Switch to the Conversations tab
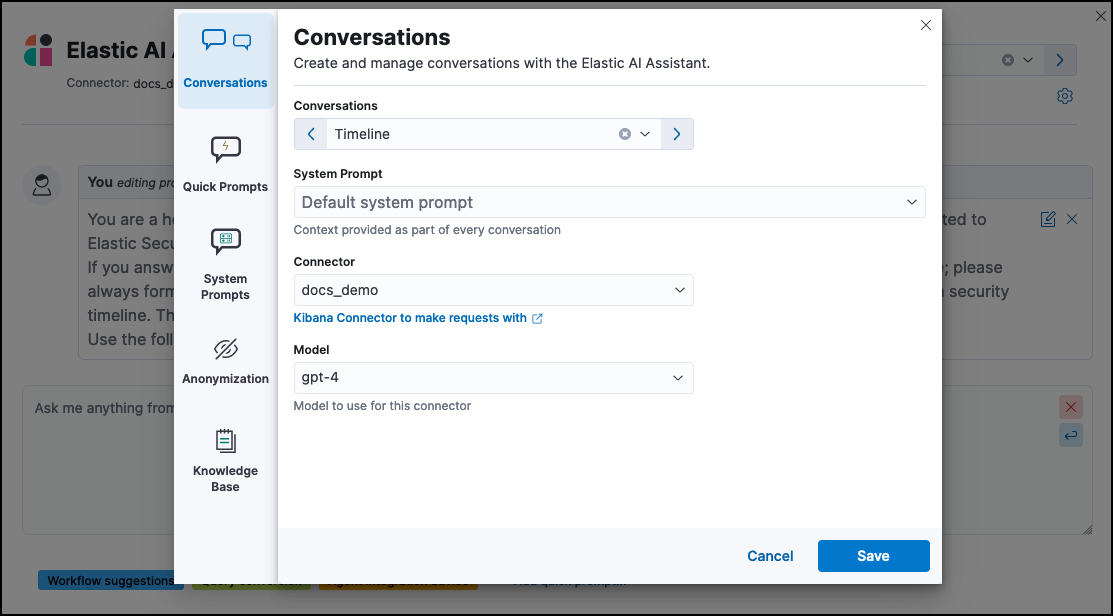1113x616 pixels. [x=225, y=60]
